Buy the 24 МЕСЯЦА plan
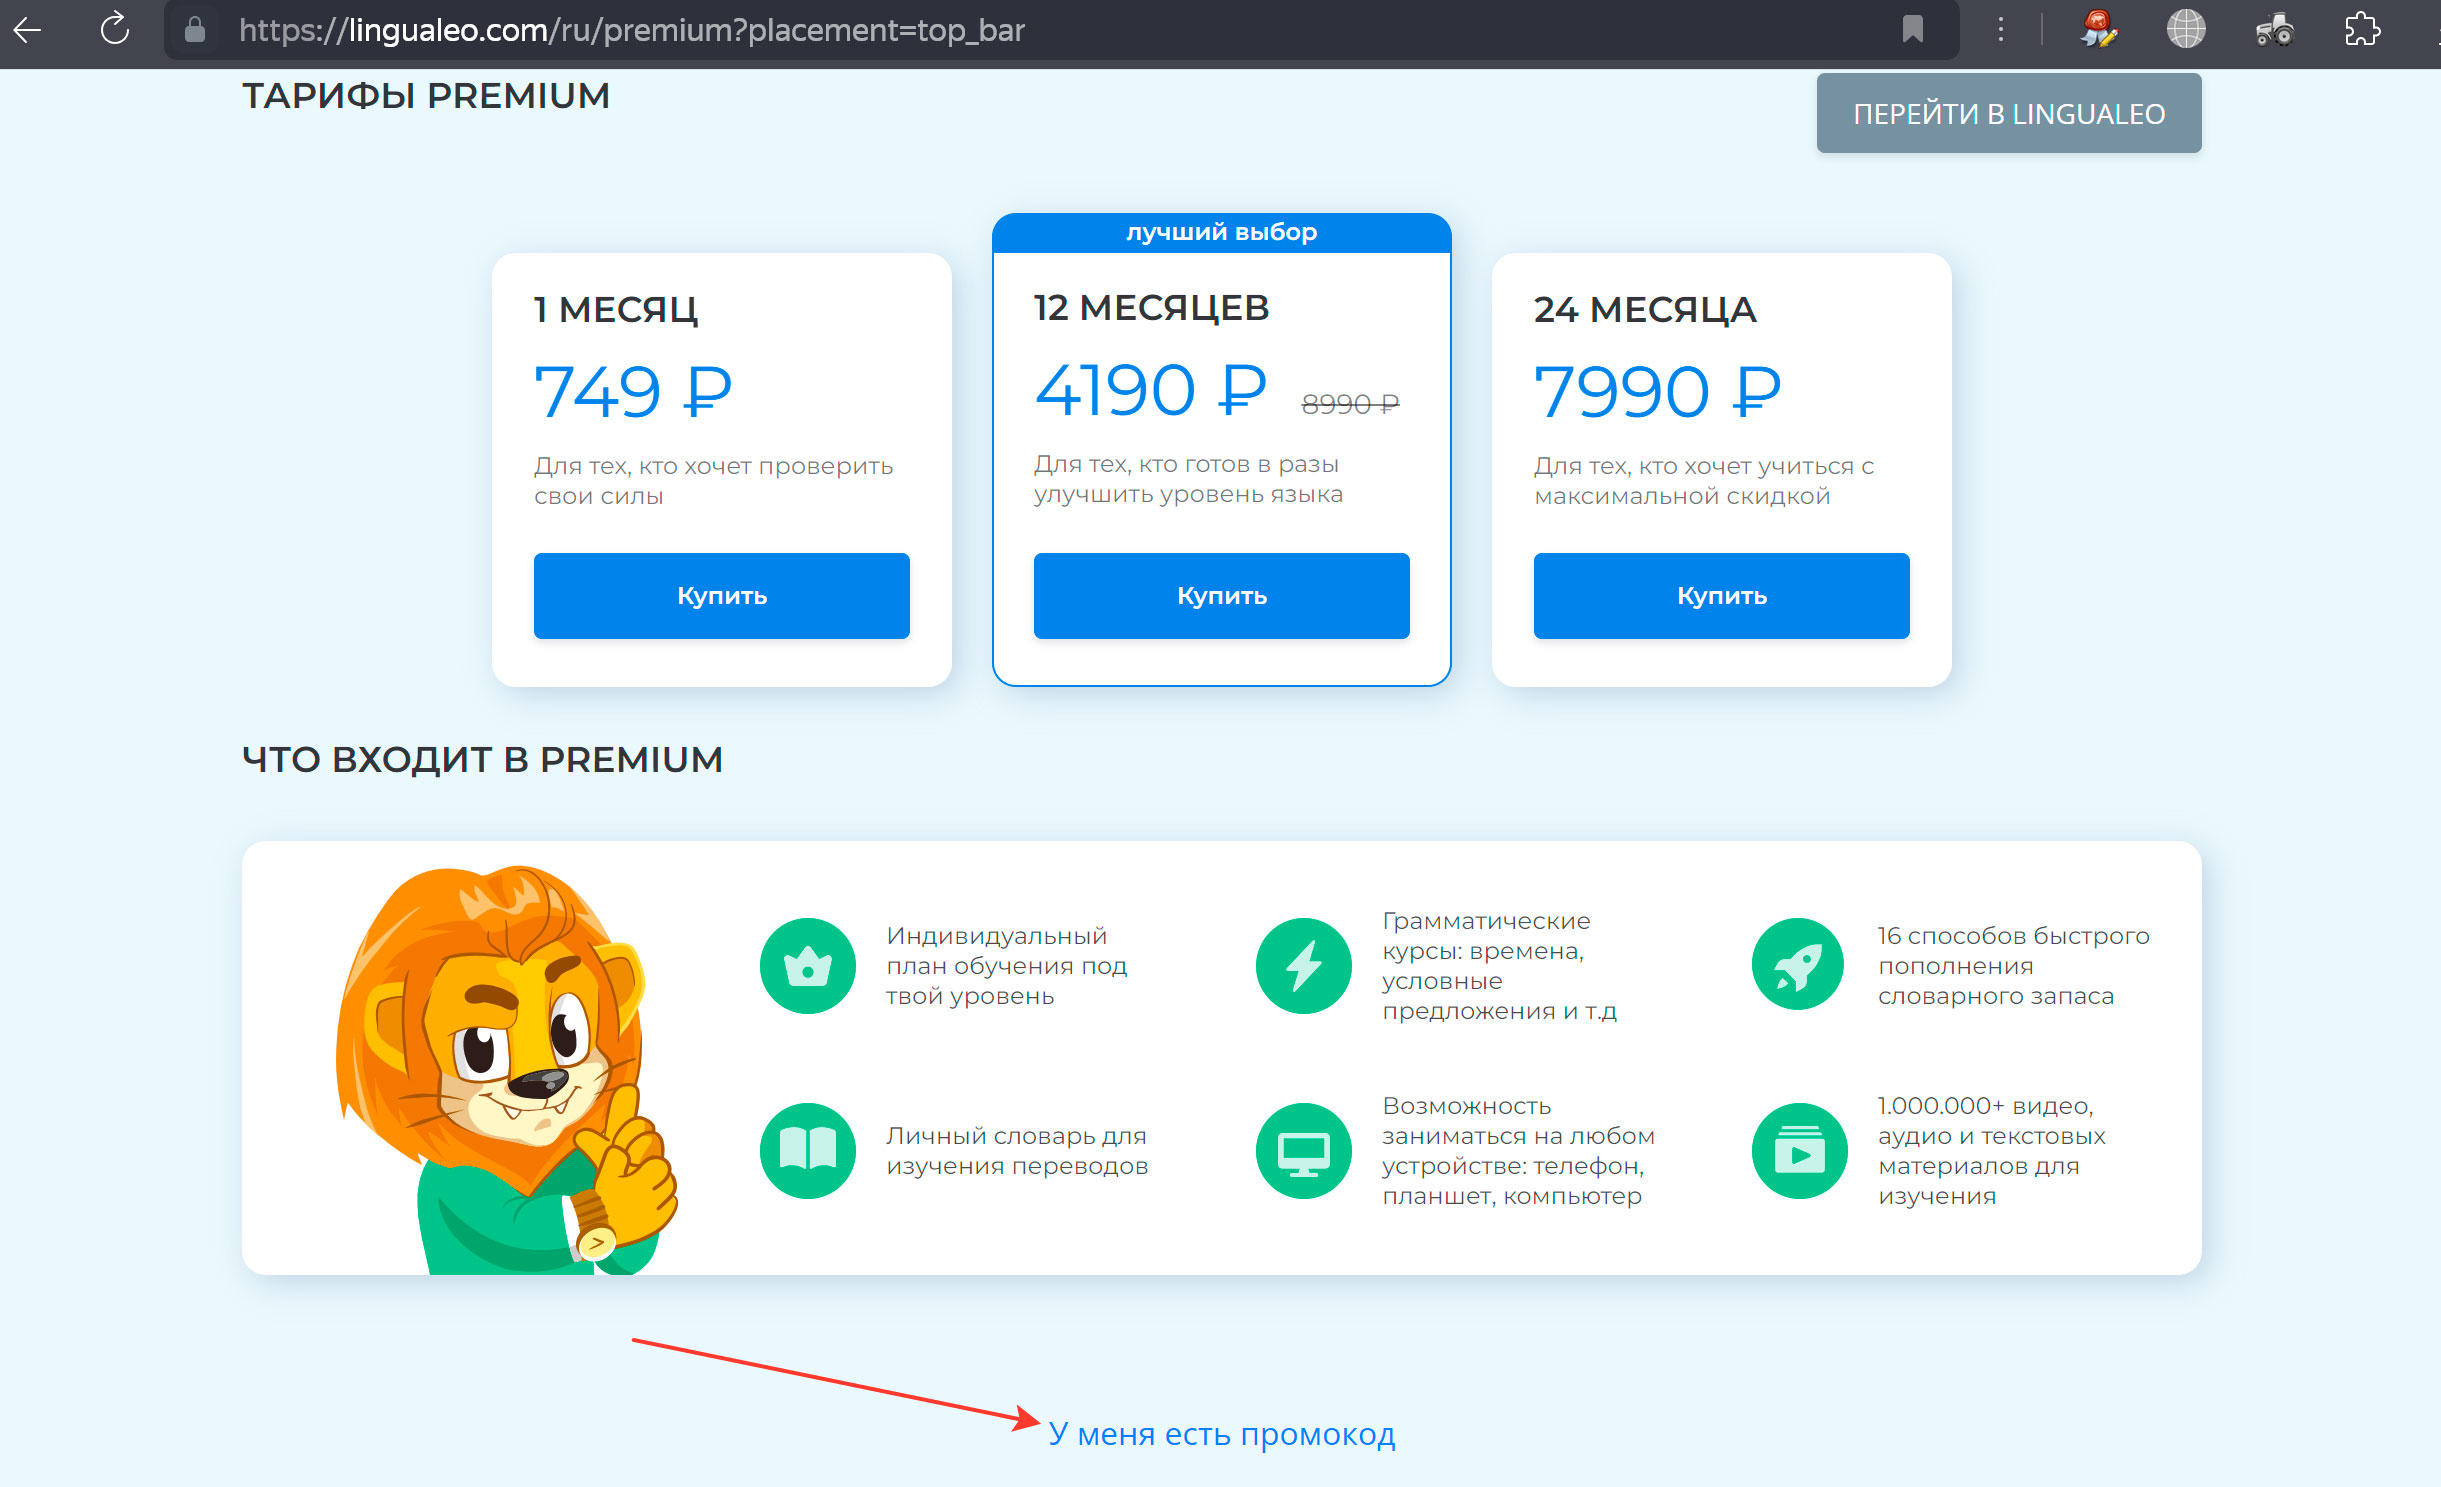 (x=1722, y=596)
